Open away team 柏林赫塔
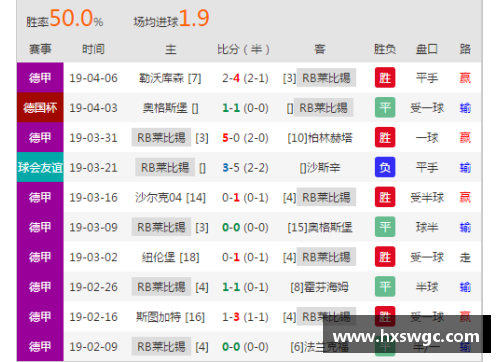 click(x=320, y=138)
